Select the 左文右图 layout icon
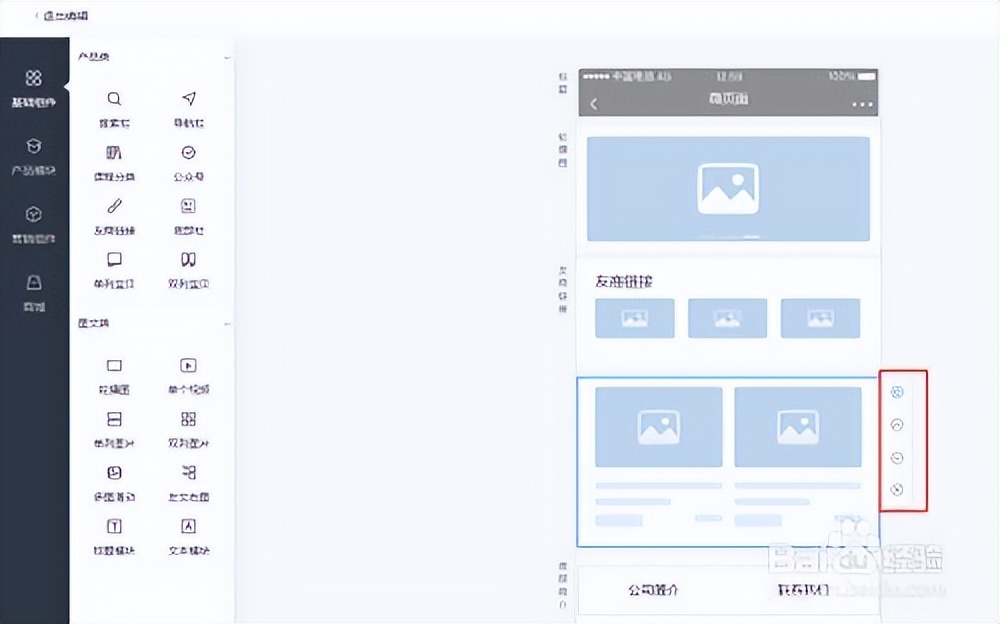This screenshot has height=624, width=1000. pyautogui.click(x=187, y=473)
